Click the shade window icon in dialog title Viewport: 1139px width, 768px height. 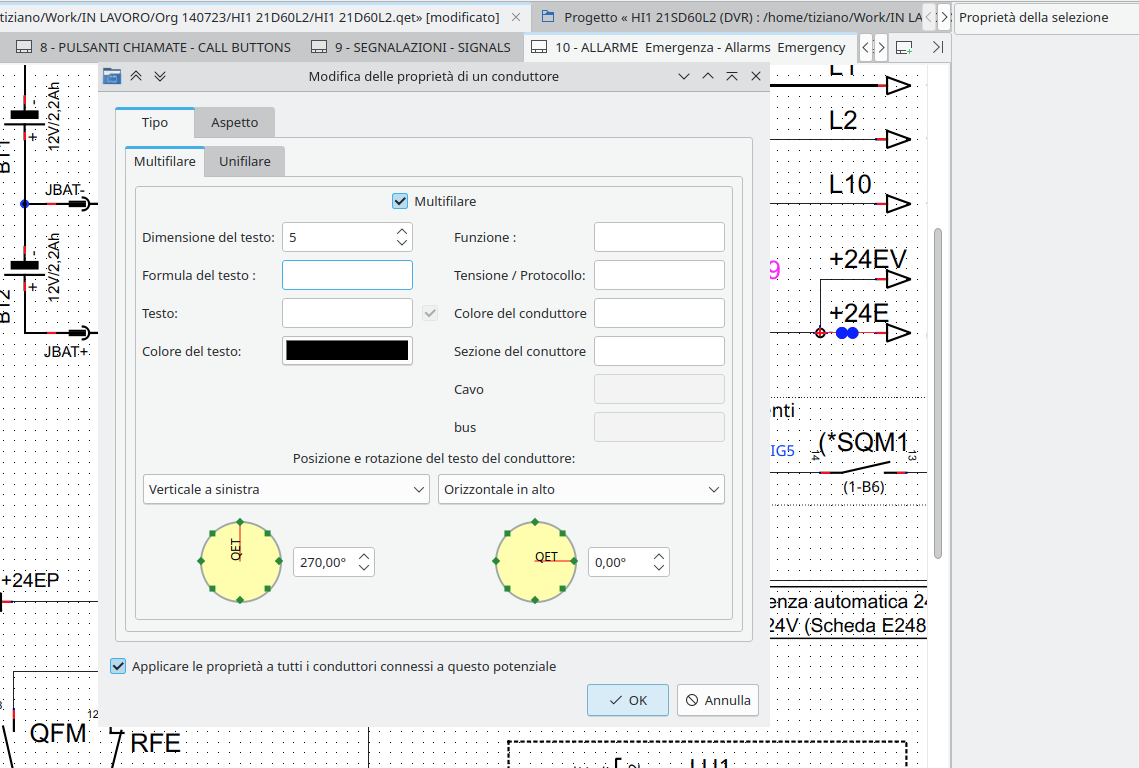pos(731,77)
